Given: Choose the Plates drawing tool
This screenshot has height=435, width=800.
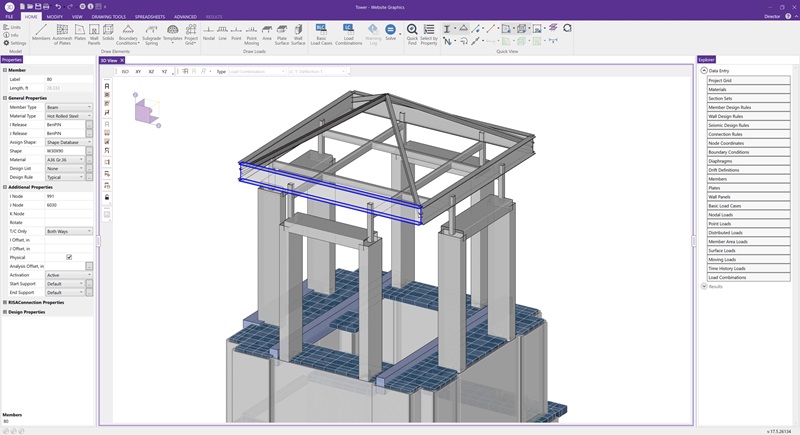Looking at the screenshot, I should 80,33.
